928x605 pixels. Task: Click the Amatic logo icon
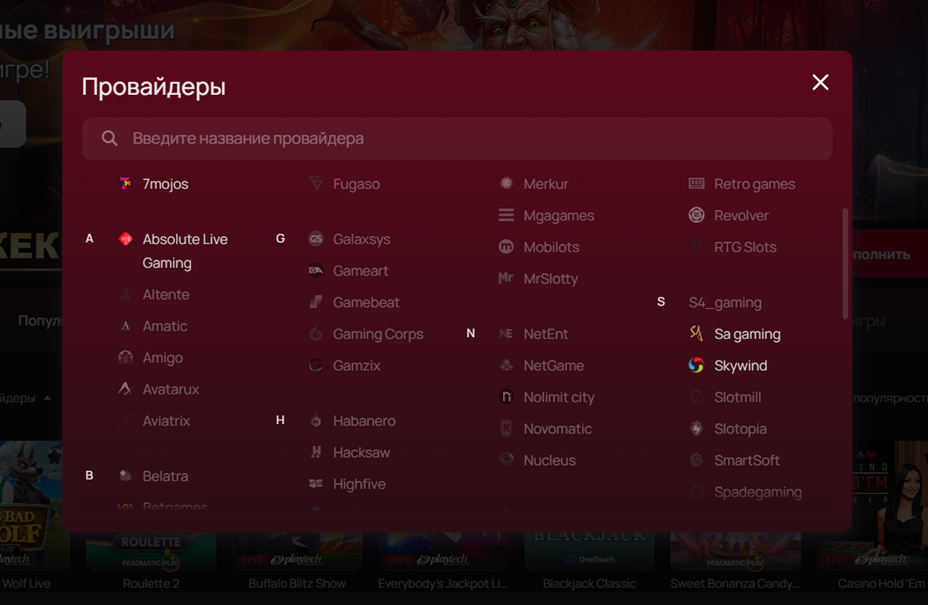[x=125, y=326]
